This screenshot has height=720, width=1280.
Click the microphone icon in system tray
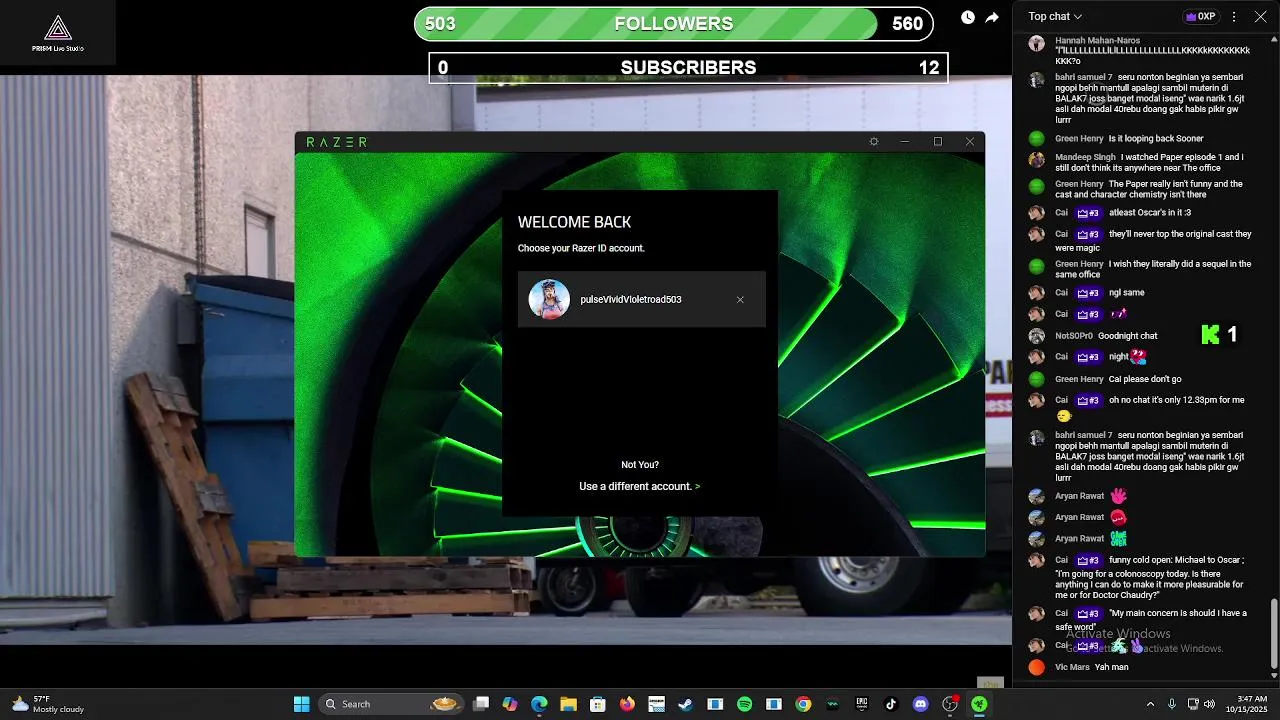1172,704
